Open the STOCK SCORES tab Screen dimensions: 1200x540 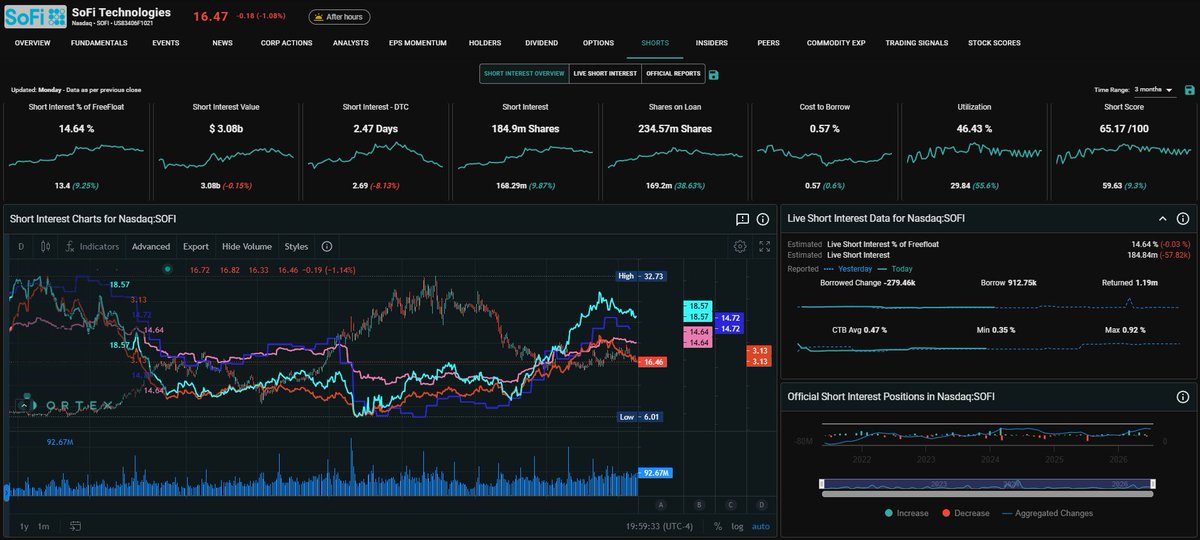(994, 43)
